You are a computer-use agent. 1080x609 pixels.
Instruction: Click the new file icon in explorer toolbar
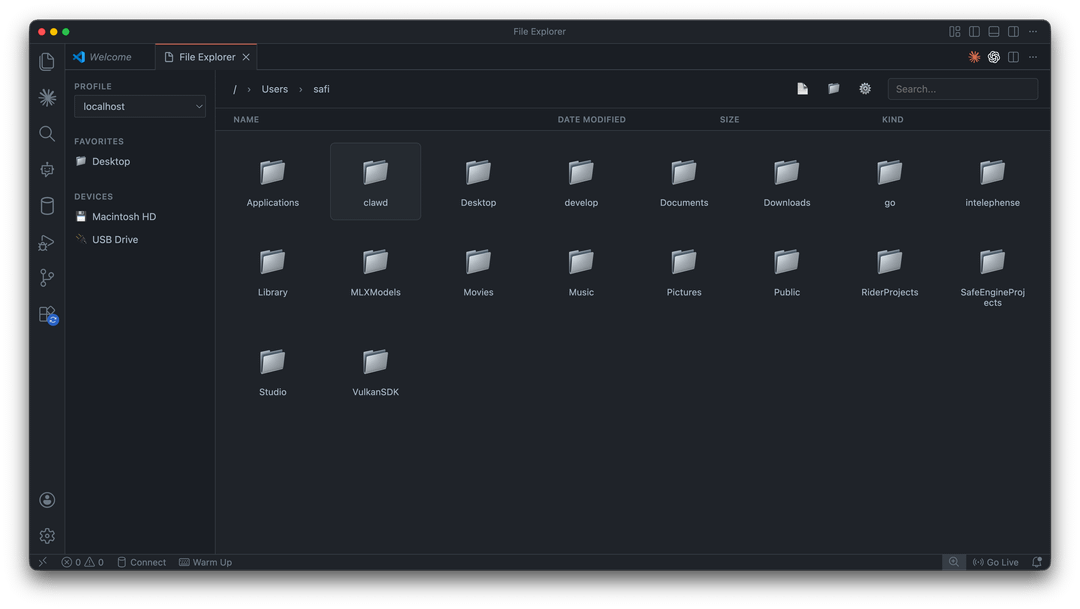click(x=802, y=89)
